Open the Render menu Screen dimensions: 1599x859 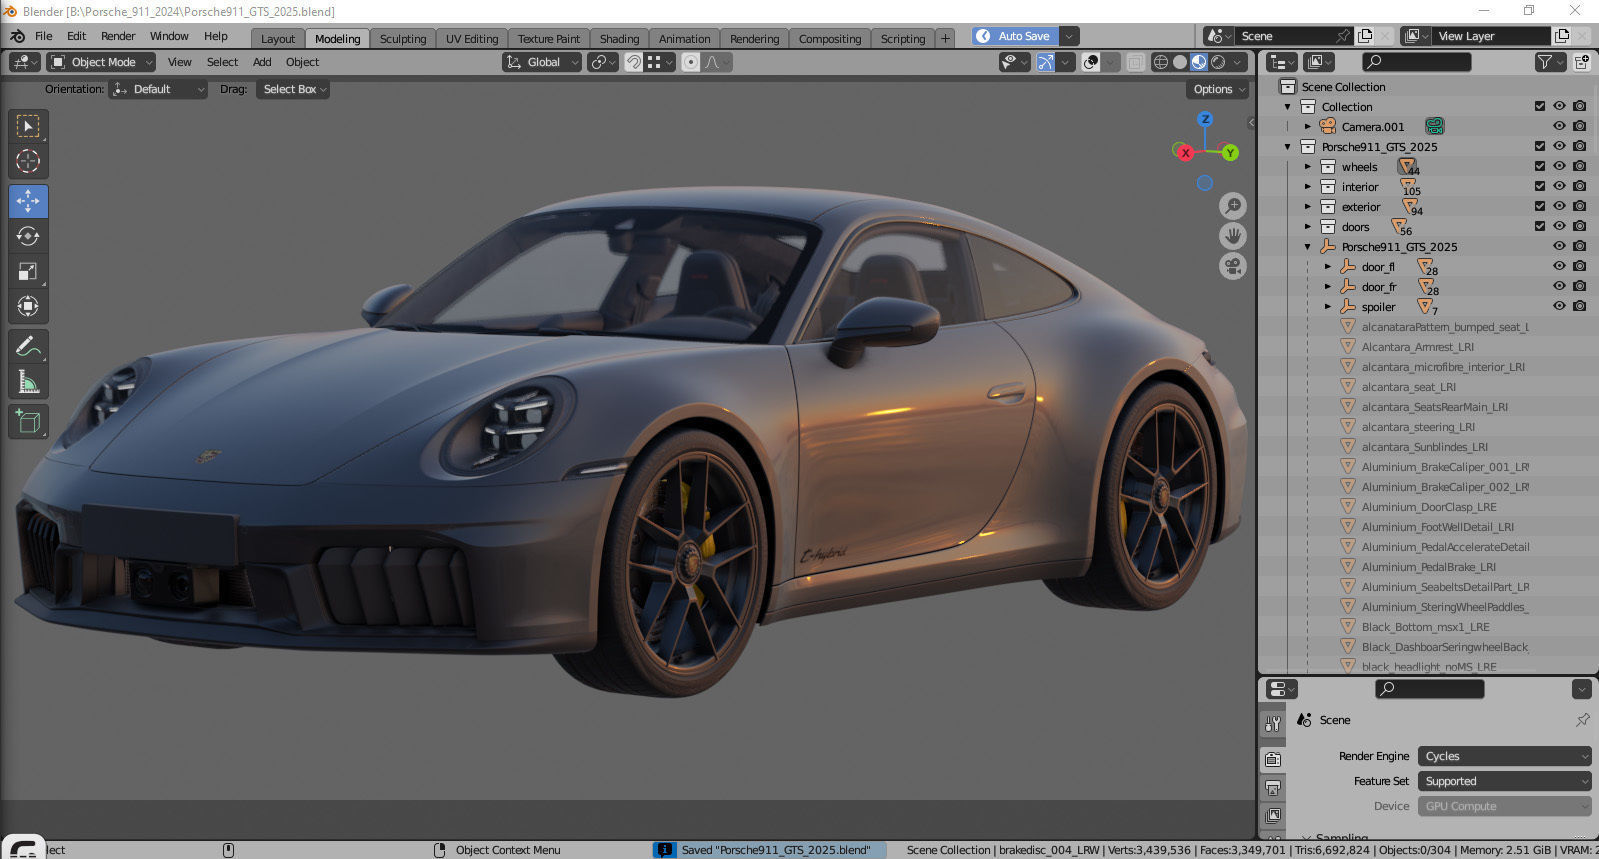pyautogui.click(x=118, y=36)
